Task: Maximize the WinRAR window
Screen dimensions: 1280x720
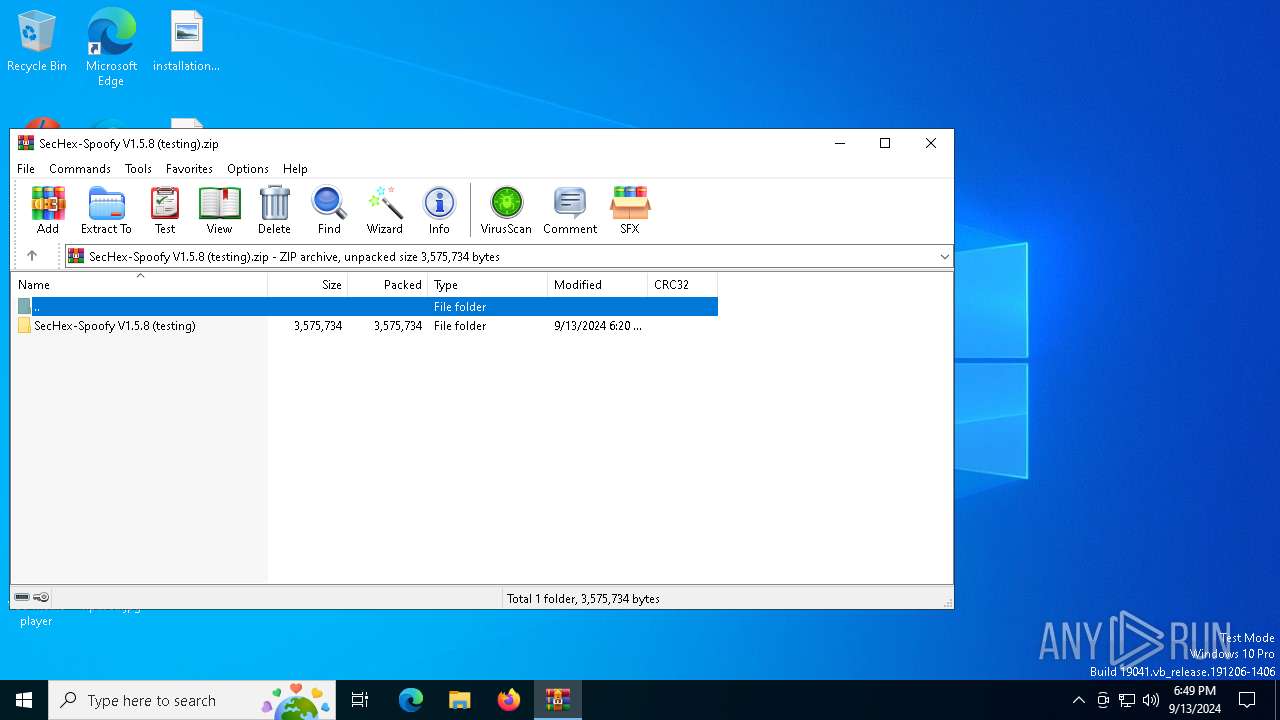Action: pos(885,143)
